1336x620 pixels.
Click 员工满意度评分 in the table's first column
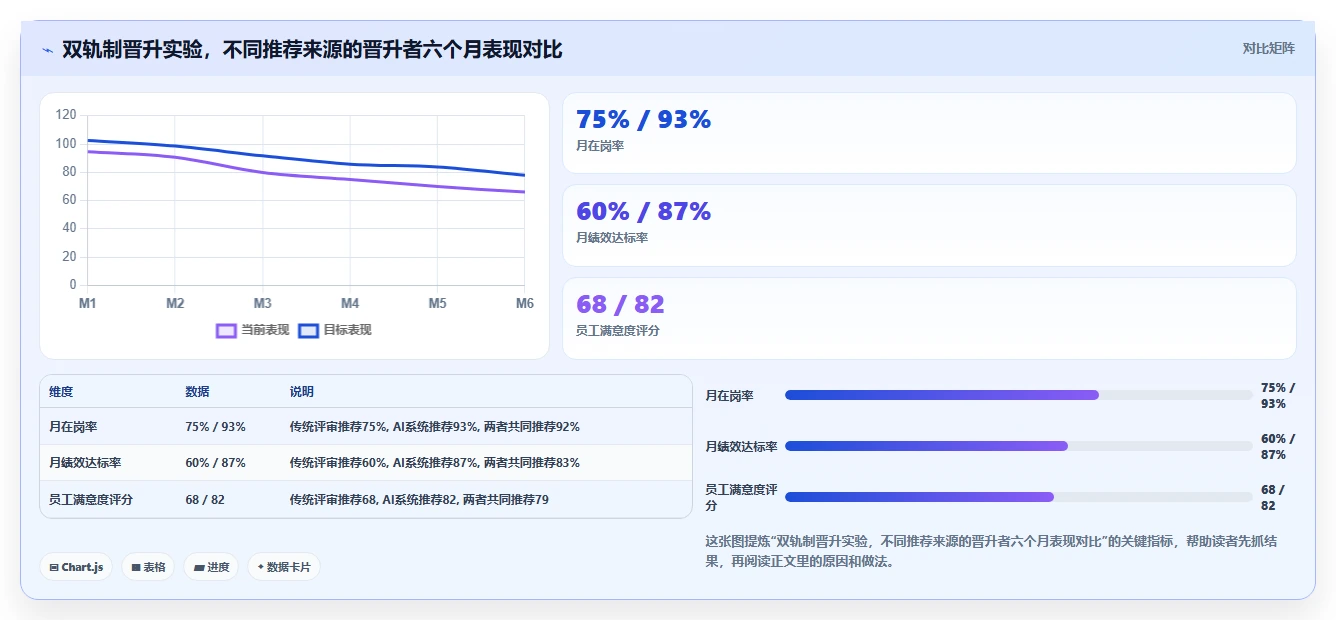[x=91, y=499]
